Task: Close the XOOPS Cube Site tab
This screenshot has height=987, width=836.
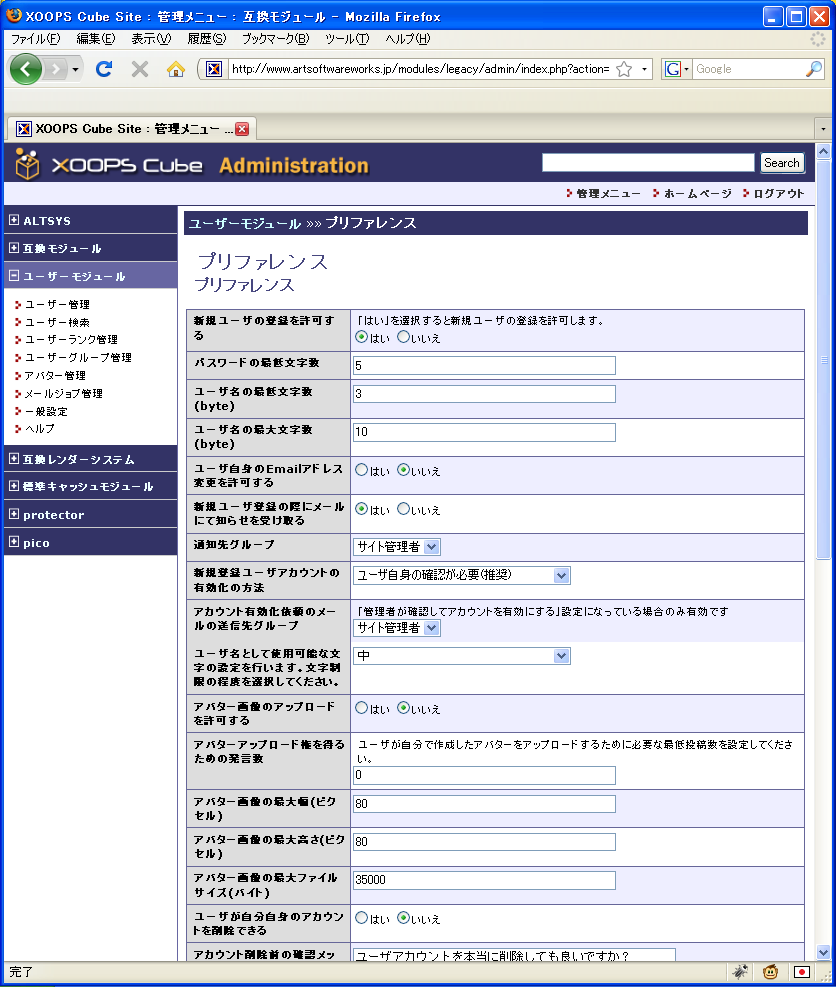Action: click(x=242, y=129)
